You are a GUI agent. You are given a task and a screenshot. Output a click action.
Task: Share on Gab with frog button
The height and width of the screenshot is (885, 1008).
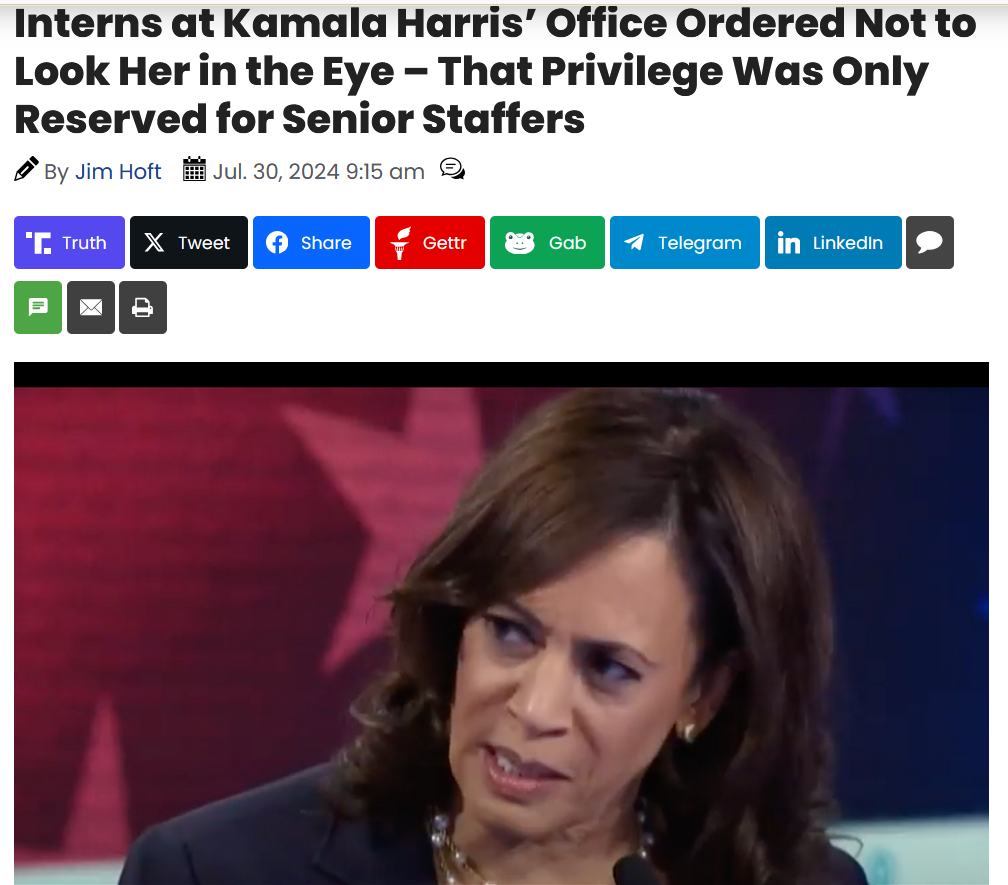pos(547,242)
